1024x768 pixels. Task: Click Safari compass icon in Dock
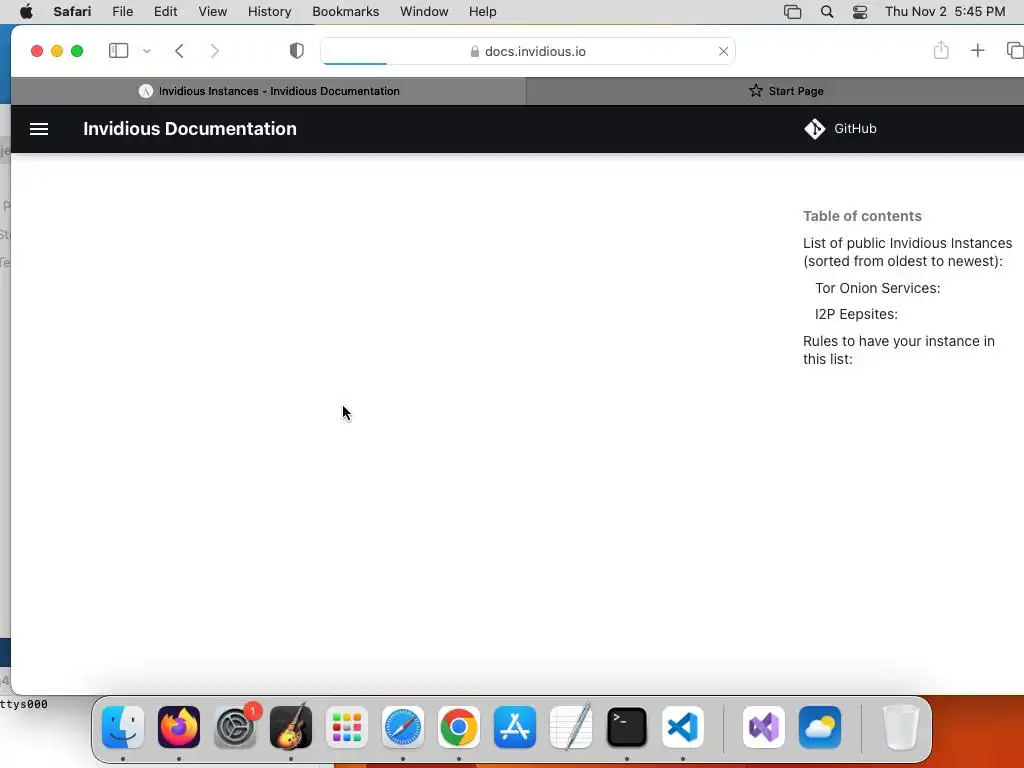click(403, 727)
